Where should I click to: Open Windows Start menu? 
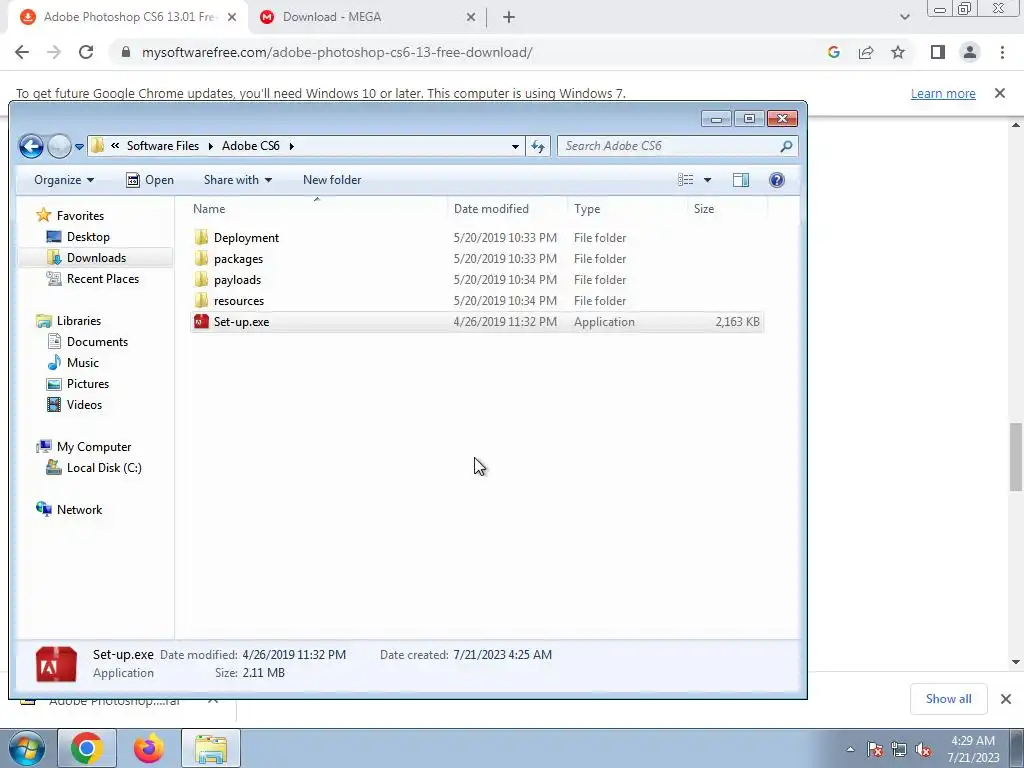(26, 748)
